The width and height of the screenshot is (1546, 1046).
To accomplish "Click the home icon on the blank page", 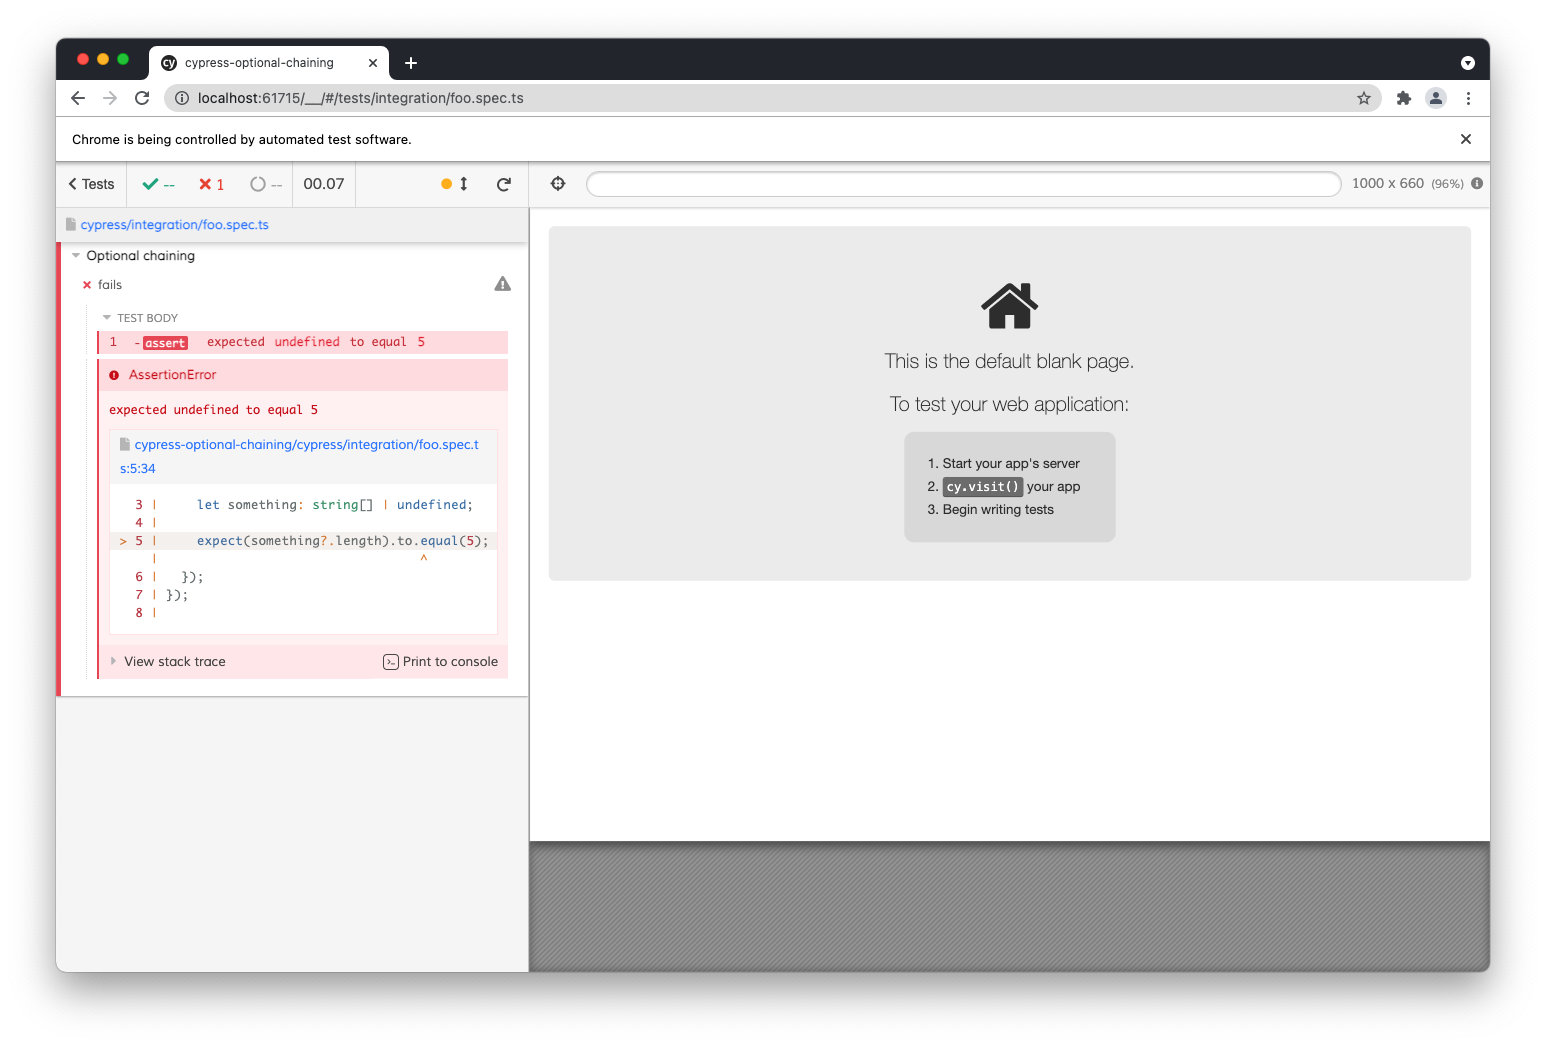I will pyautogui.click(x=1010, y=306).
